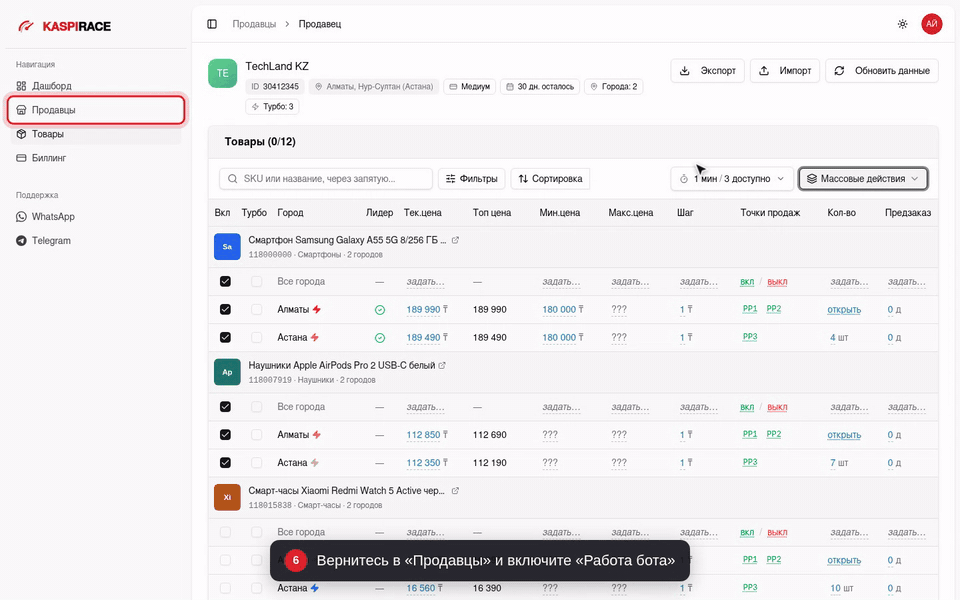Screen dimensions: 960x600
Task: Click the TechLand KZ seller avatar
Action: (222, 73)
